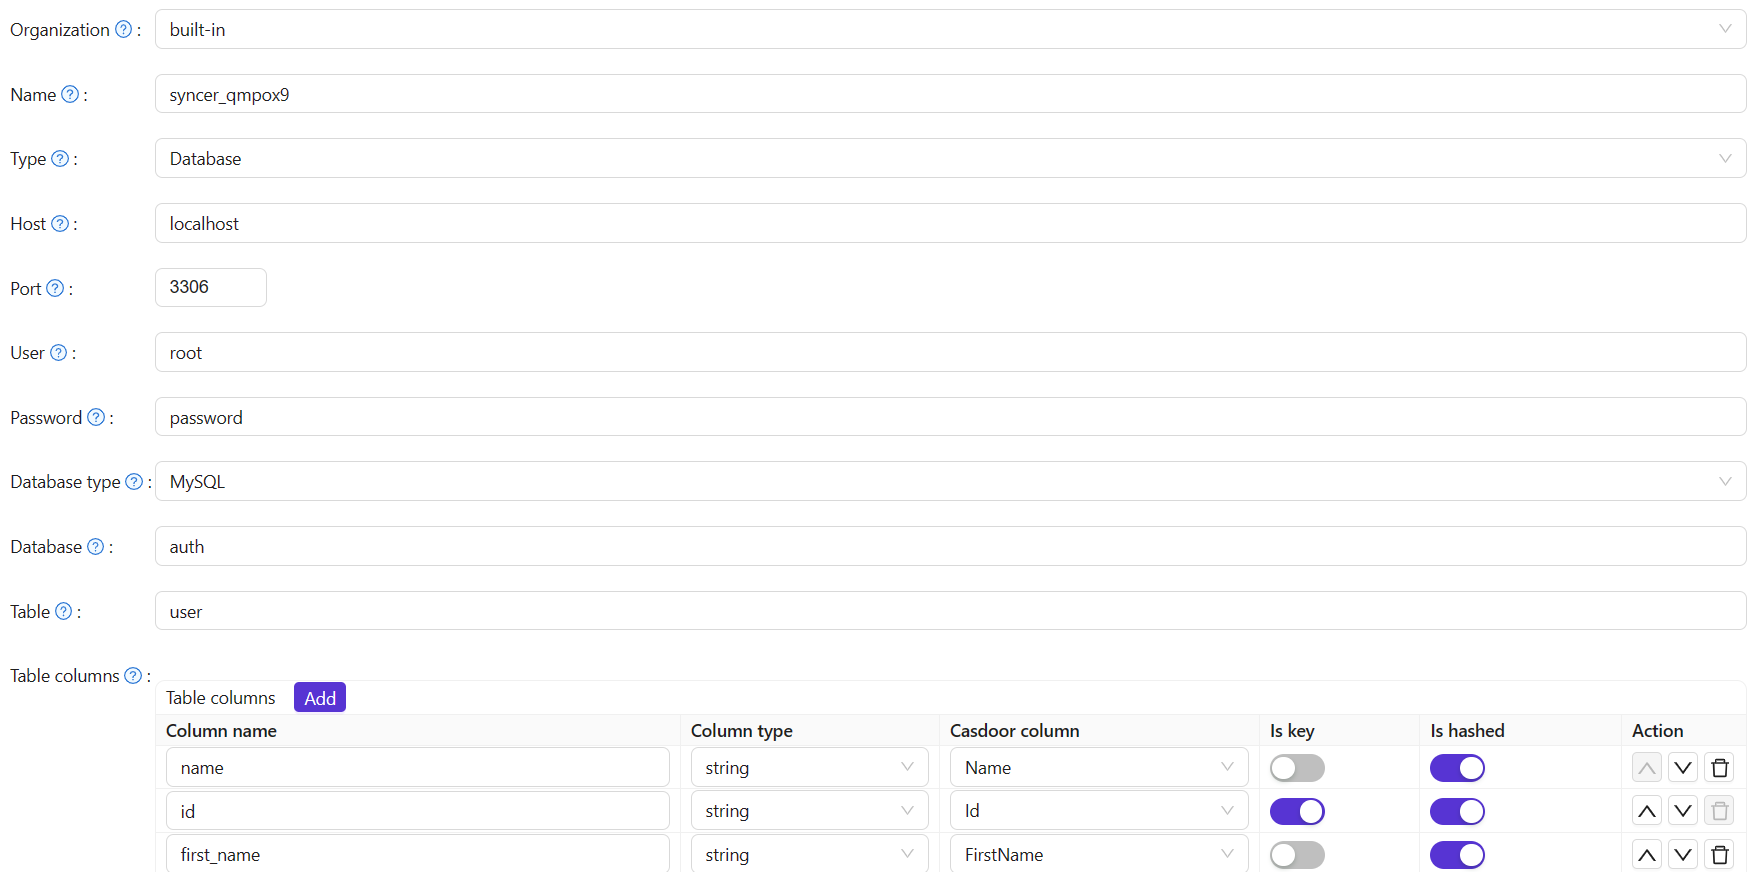Click the help icon next to Password
1758x872 pixels.
coord(96,418)
